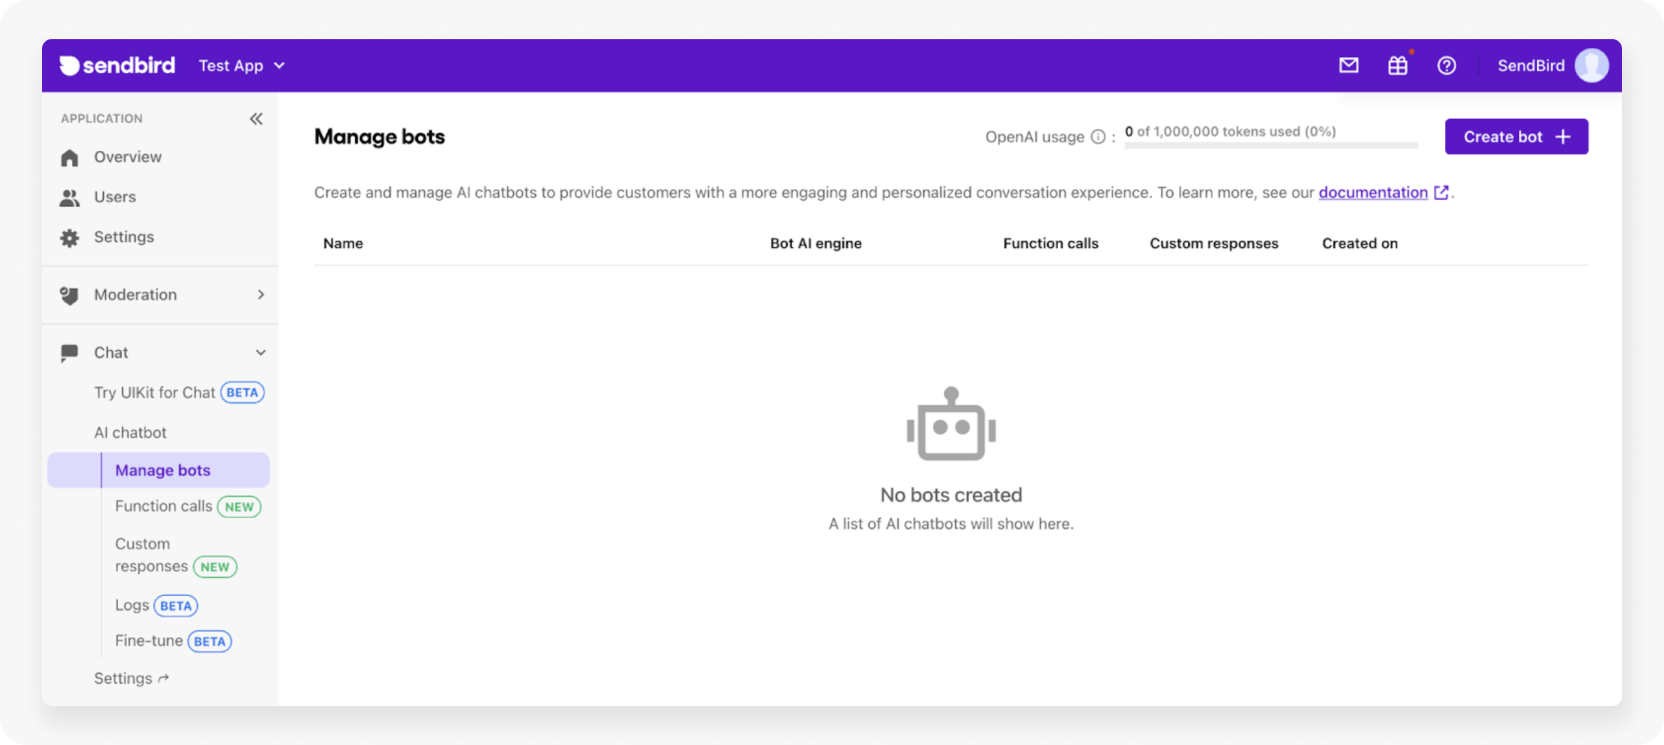Click the Name column header
Viewport: 1664px width, 745px height.
[x=343, y=243]
